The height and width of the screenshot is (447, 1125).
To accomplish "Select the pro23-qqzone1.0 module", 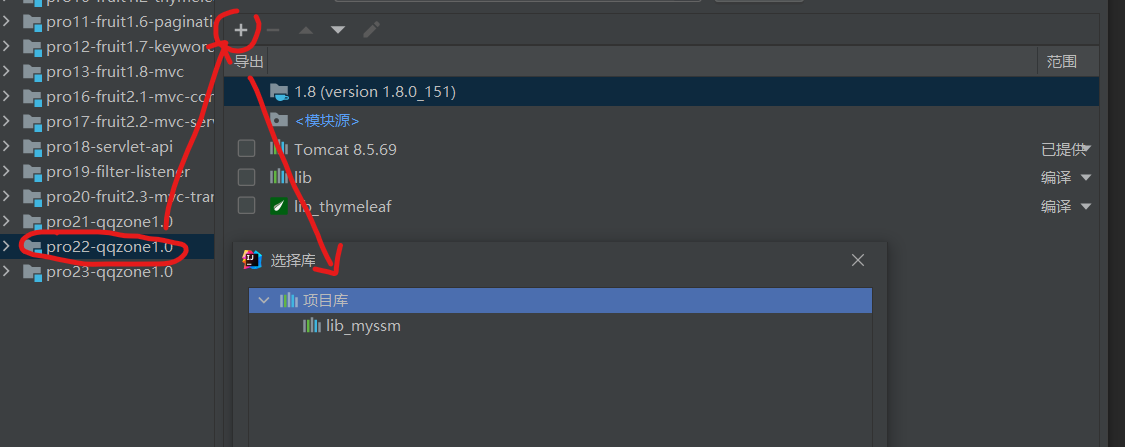I will pos(109,271).
